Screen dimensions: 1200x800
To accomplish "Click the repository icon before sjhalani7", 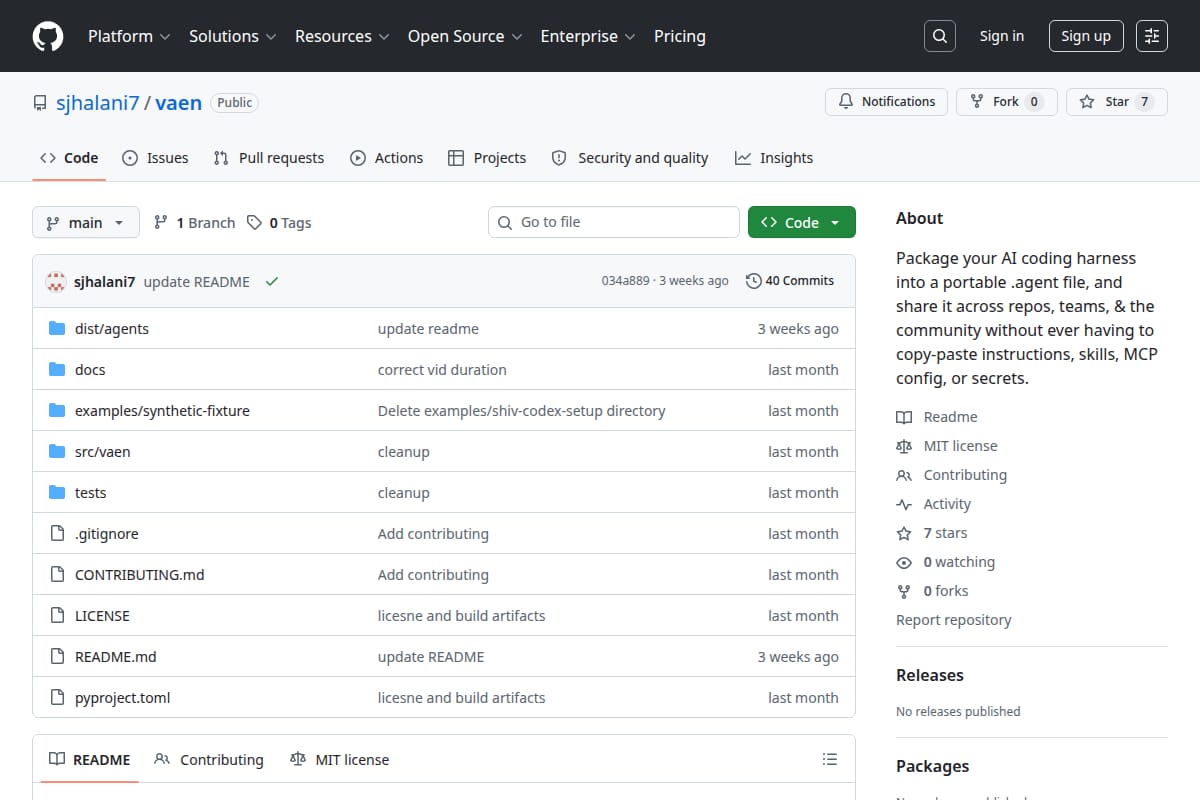I will [40, 103].
